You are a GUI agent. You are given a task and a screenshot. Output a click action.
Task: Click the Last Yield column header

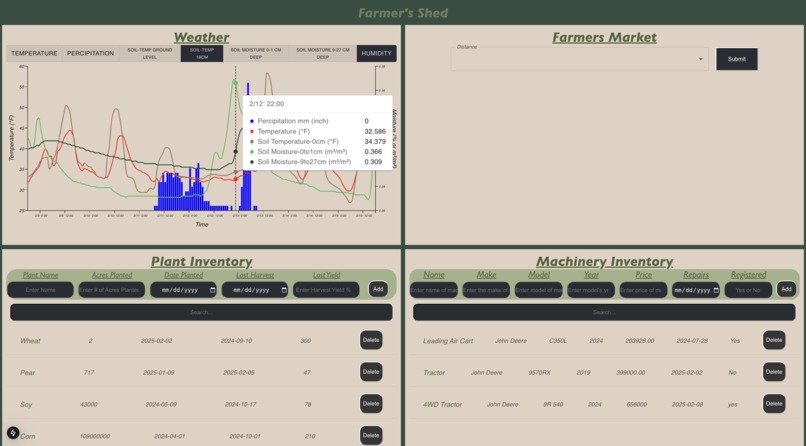pos(326,275)
